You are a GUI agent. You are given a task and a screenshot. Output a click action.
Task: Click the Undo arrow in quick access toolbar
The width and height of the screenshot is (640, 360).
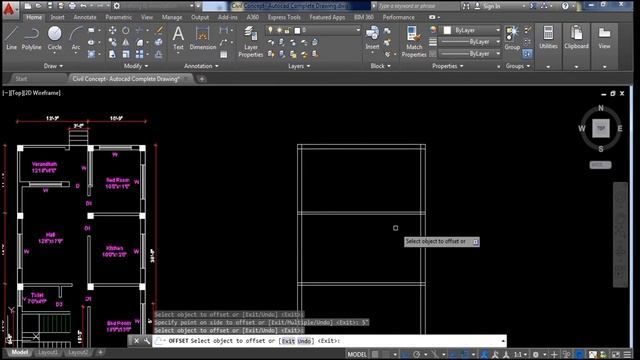click(x=83, y=6)
